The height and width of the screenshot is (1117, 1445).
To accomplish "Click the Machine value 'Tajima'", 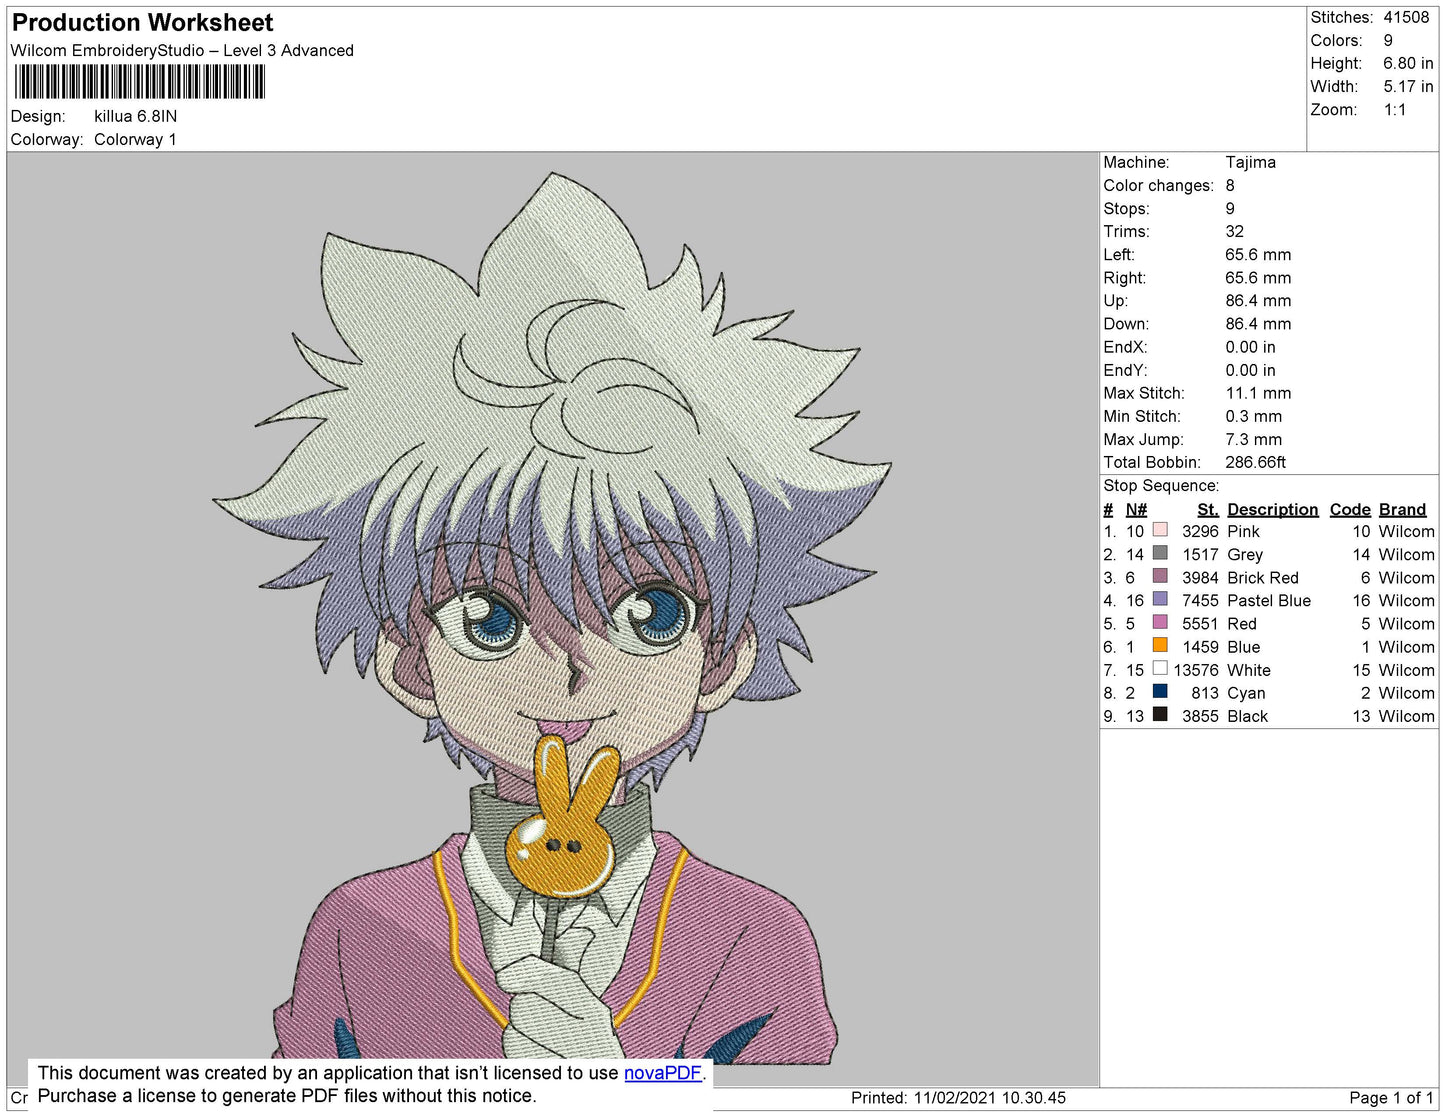I will click(1250, 162).
